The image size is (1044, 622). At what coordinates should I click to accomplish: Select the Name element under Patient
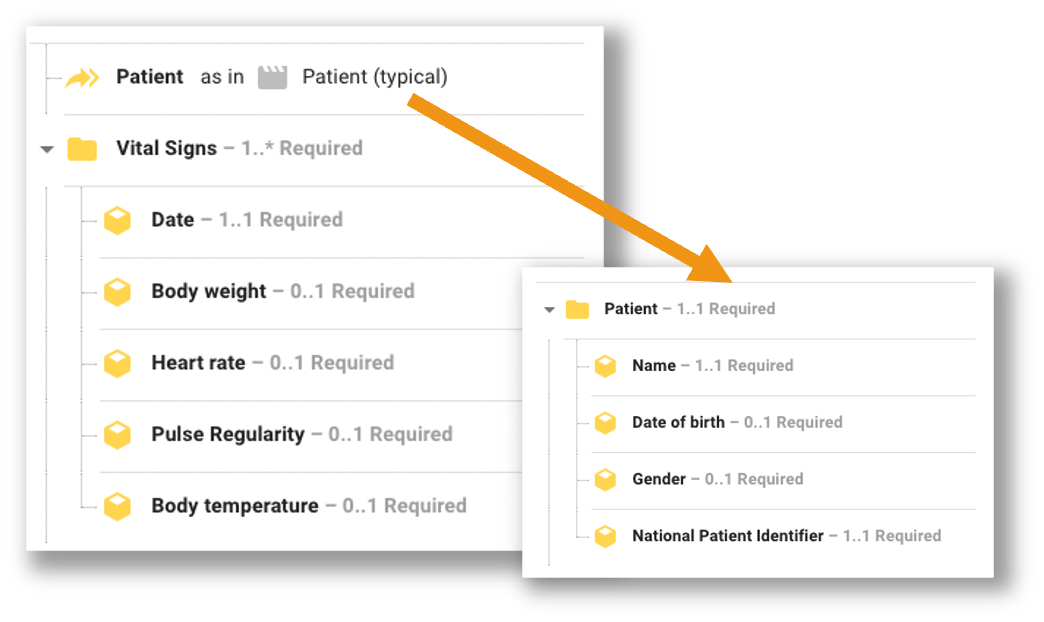(x=654, y=366)
